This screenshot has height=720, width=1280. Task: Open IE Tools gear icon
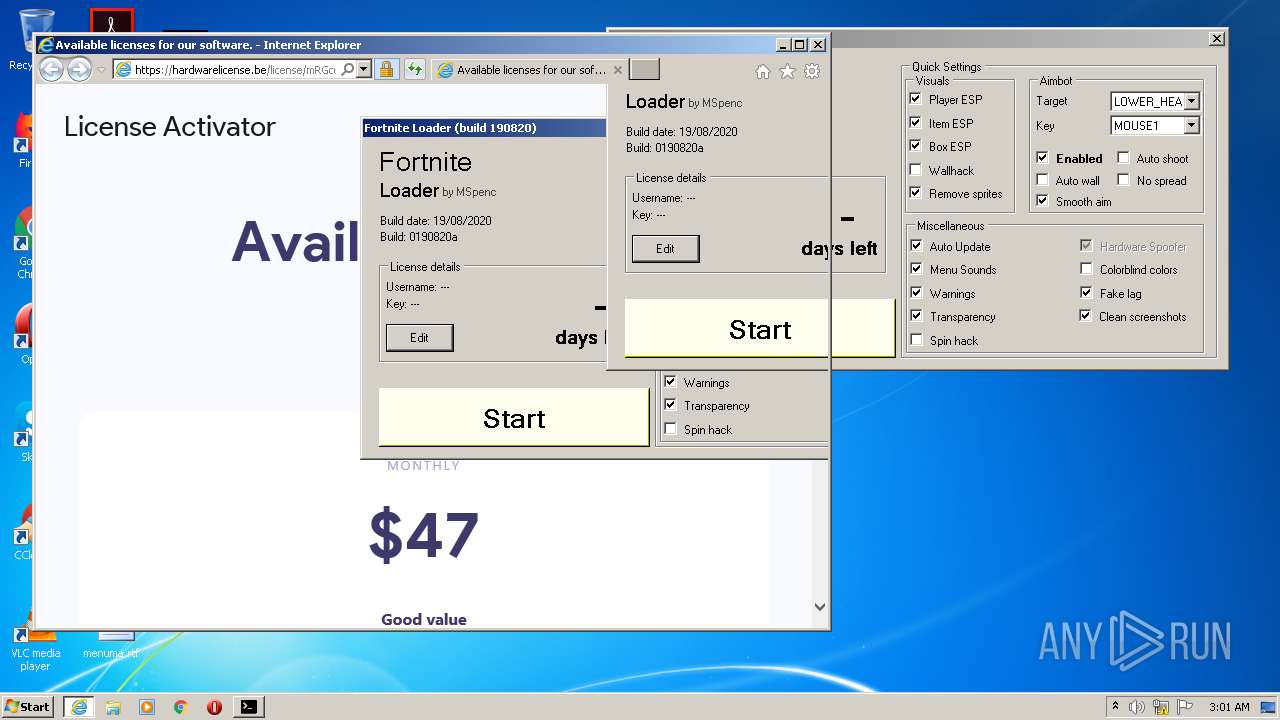pyautogui.click(x=812, y=71)
